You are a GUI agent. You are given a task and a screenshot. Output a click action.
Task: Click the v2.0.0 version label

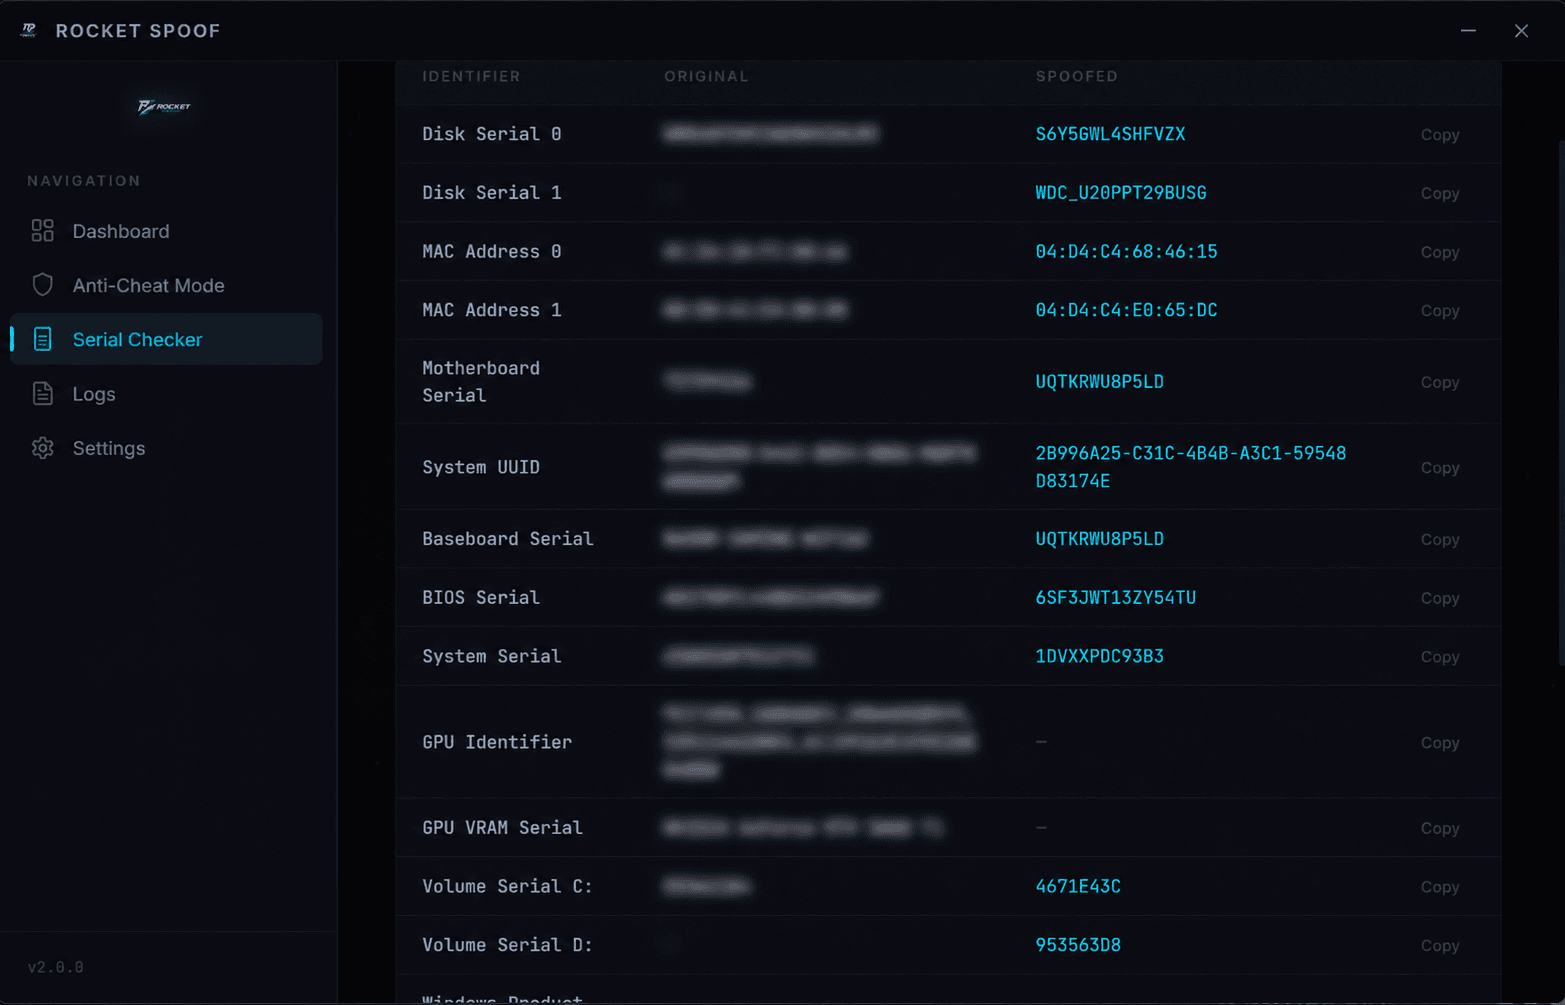pyautogui.click(x=56, y=967)
